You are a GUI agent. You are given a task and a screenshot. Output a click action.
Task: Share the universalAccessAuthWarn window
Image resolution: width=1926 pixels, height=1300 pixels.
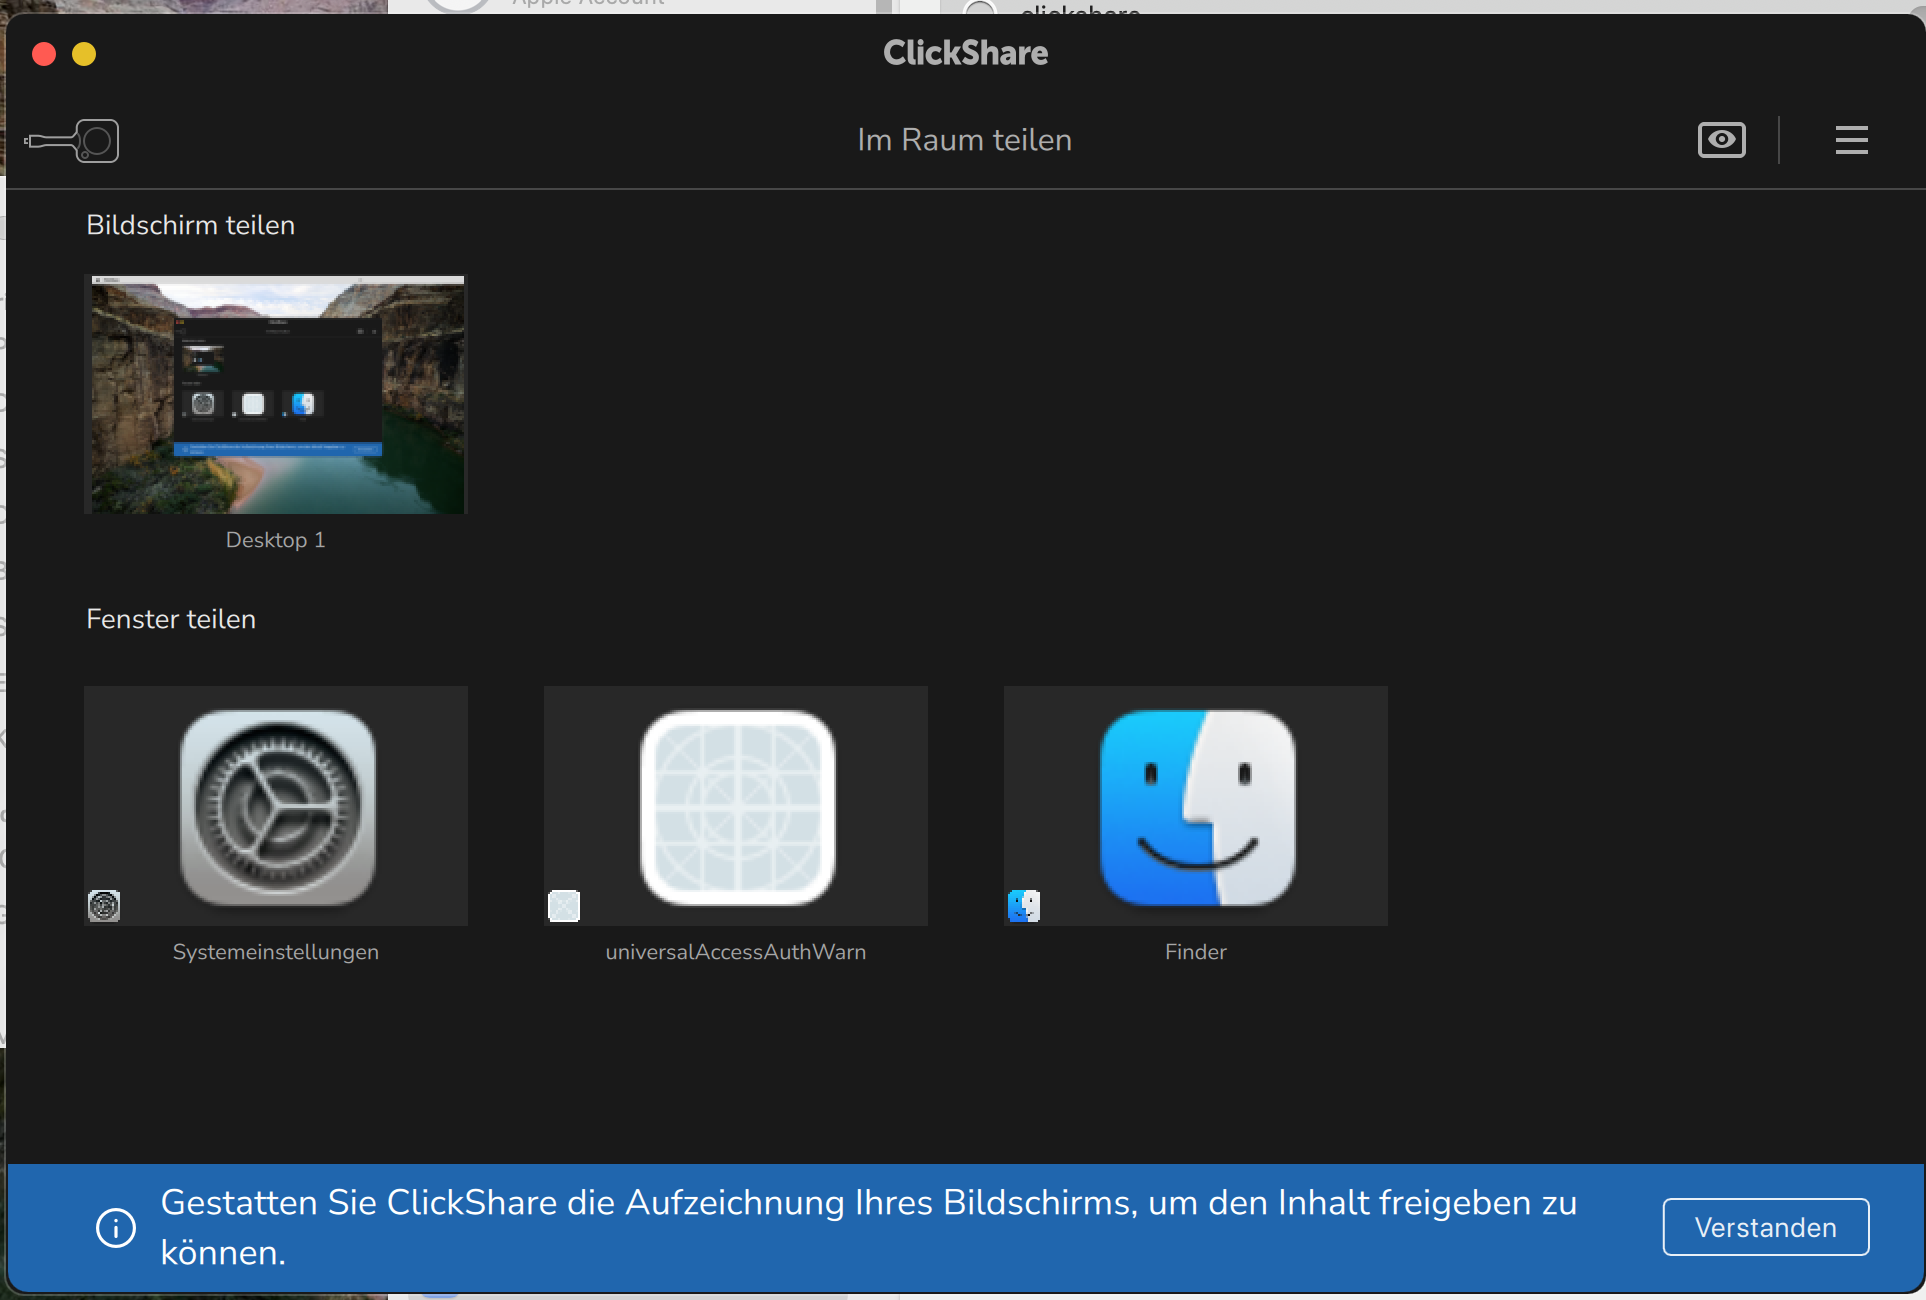[x=736, y=806]
